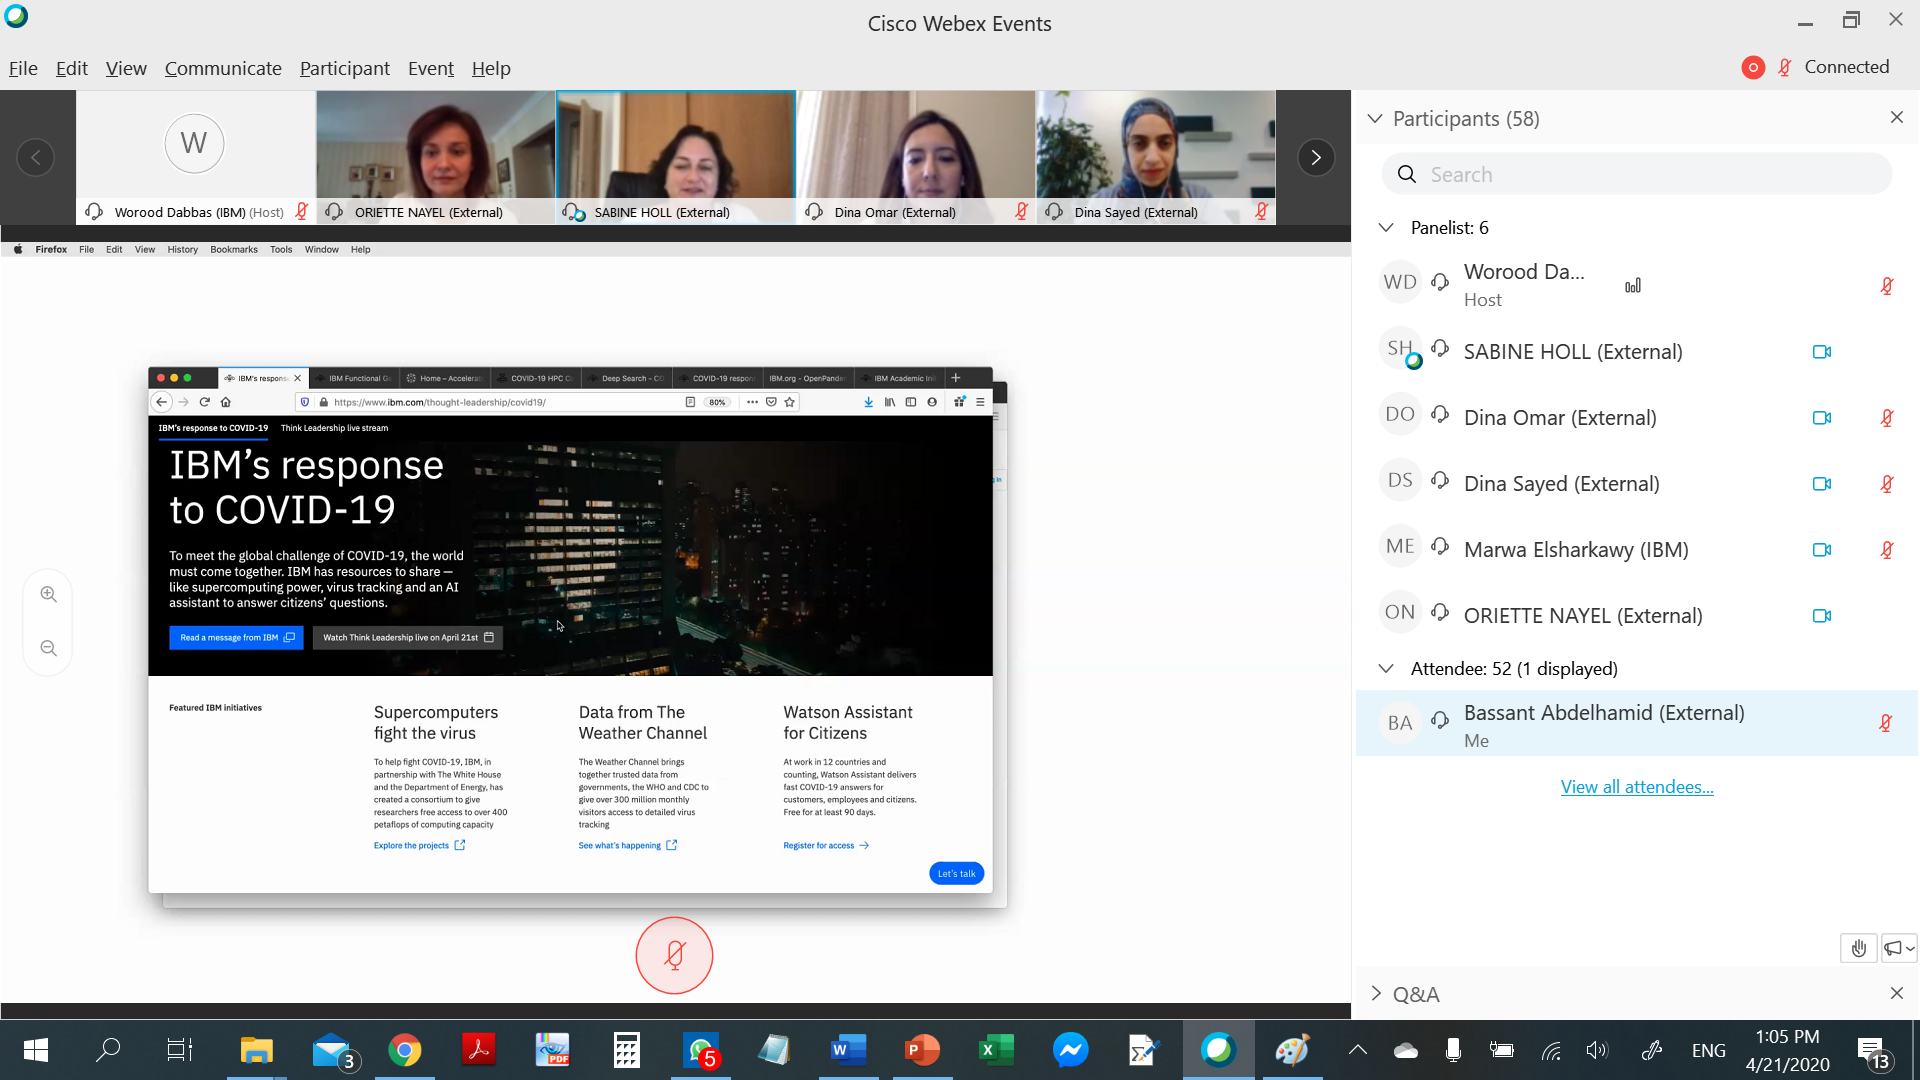Click Worood Dabbas's polling chart icon

[1633, 286]
